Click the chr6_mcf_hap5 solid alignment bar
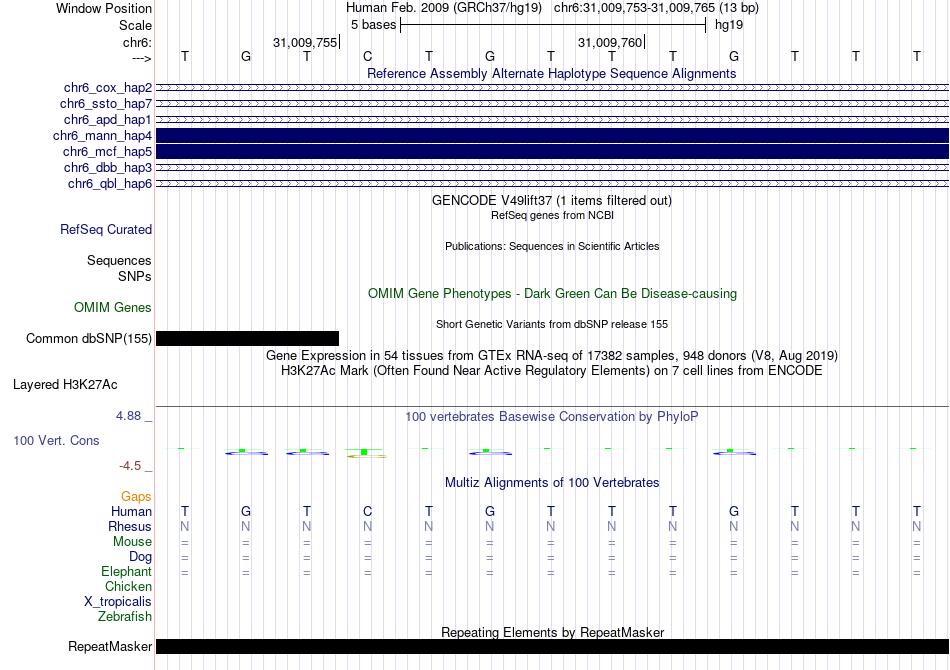Screen dimensions: 950x670 553,151
